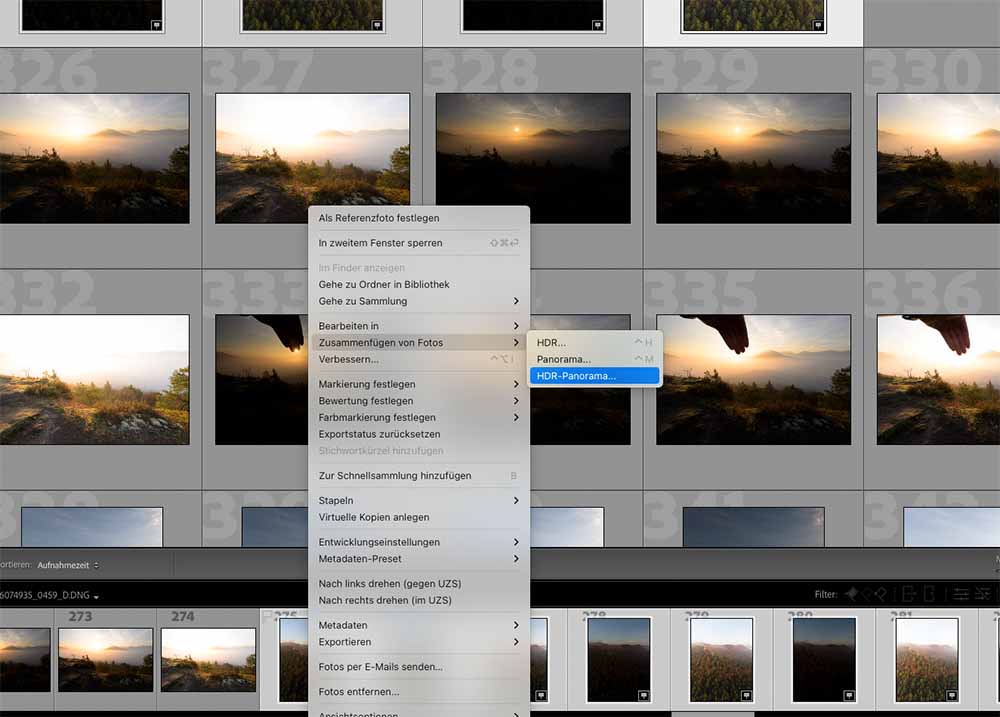Select grid photo 329 sunset thumbnail
This screenshot has height=717, width=1000.
pyautogui.click(x=753, y=158)
